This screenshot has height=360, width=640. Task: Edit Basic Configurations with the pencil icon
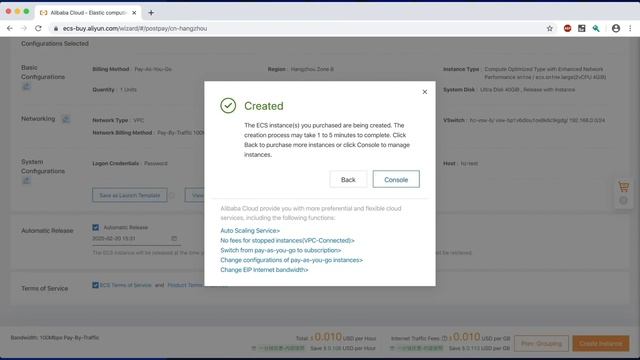click(27, 87)
